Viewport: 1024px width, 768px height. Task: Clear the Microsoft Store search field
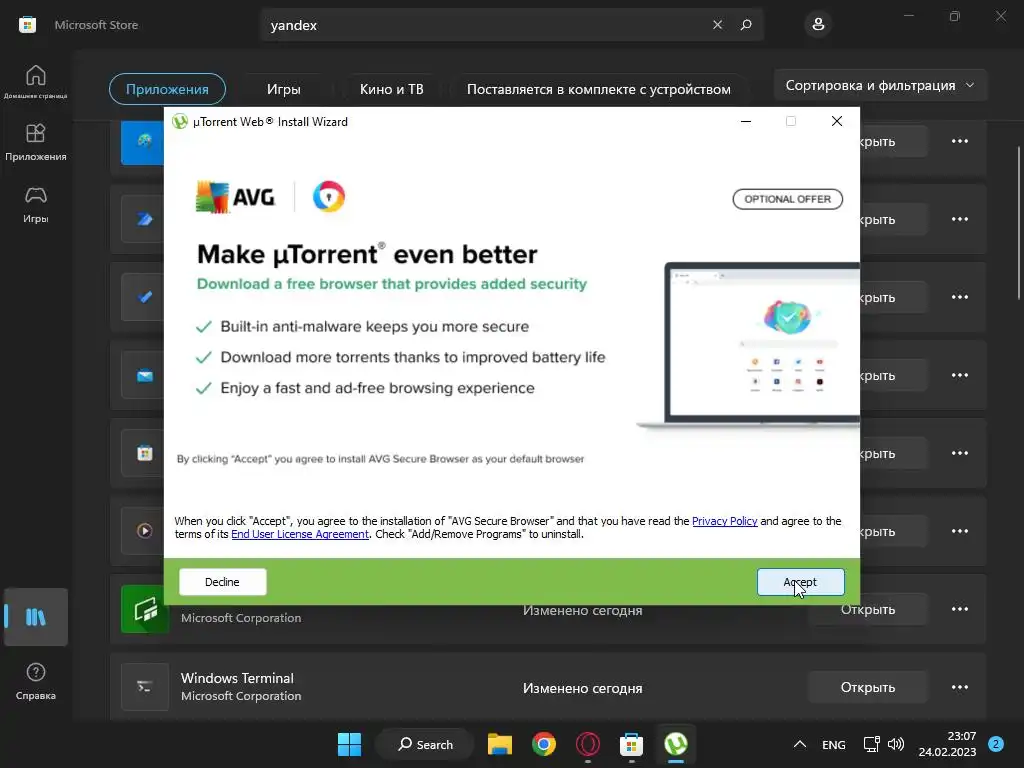point(717,25)
